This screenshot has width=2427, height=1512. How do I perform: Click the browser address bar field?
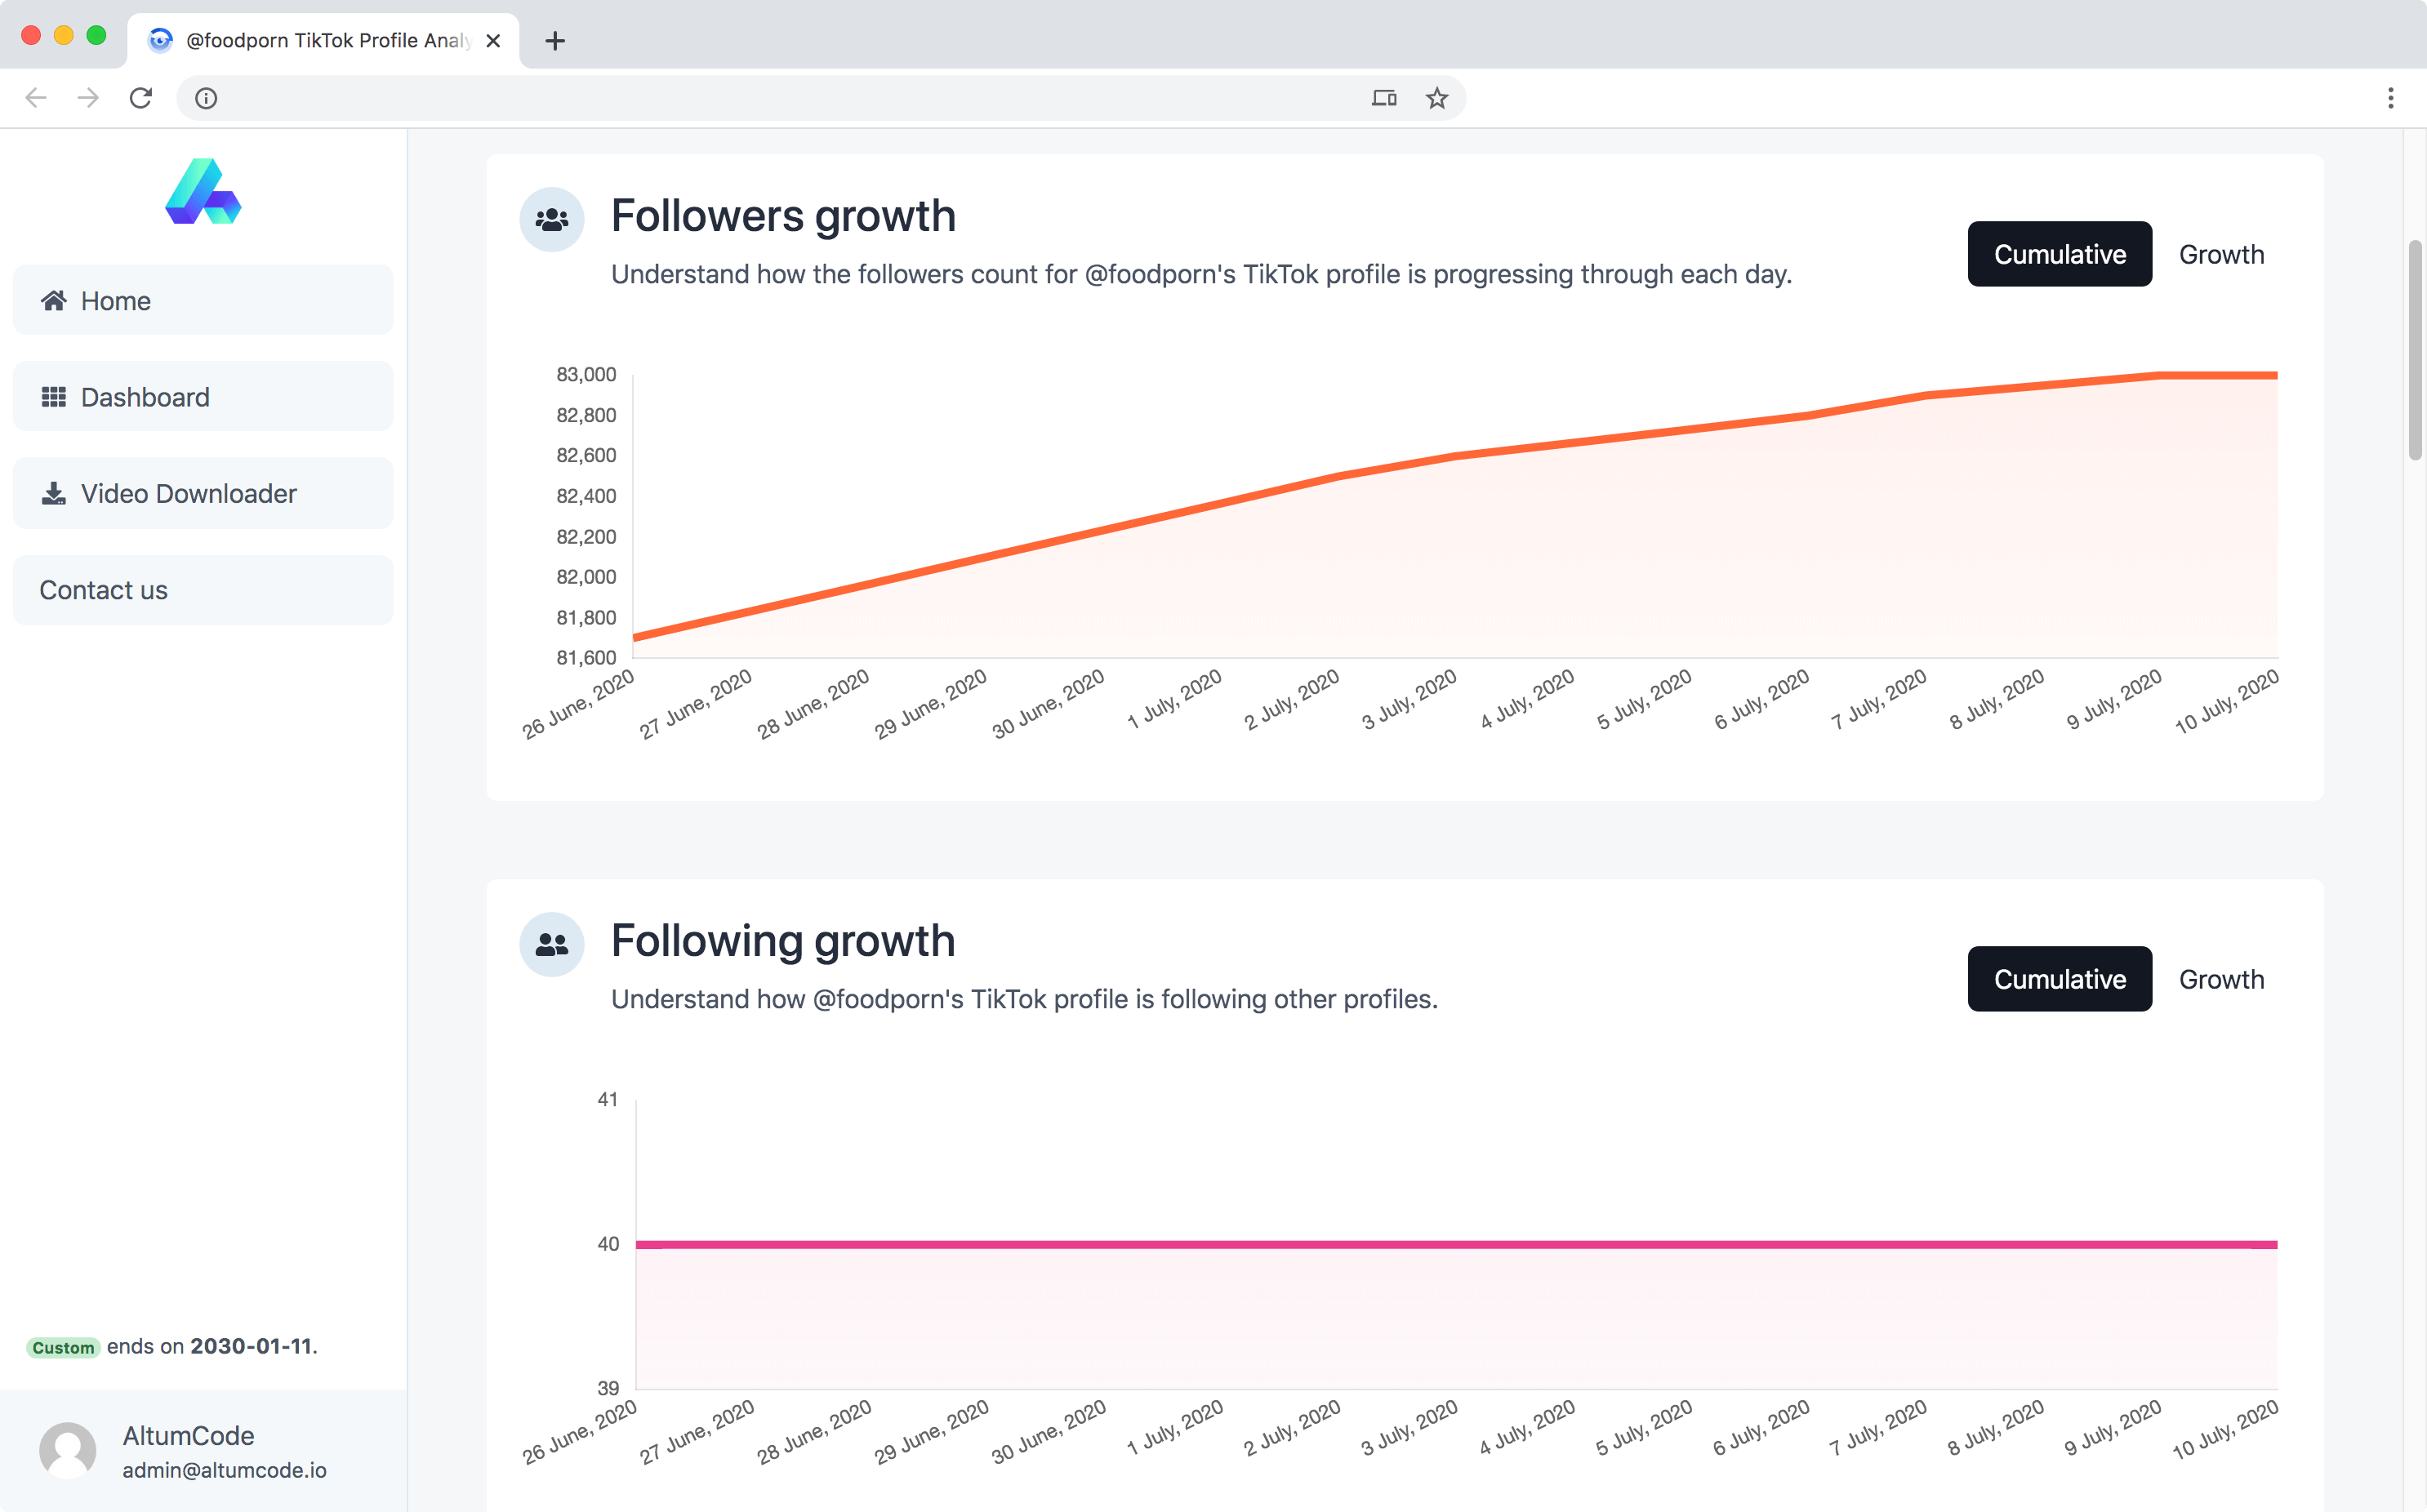click(x=780, y=98)
